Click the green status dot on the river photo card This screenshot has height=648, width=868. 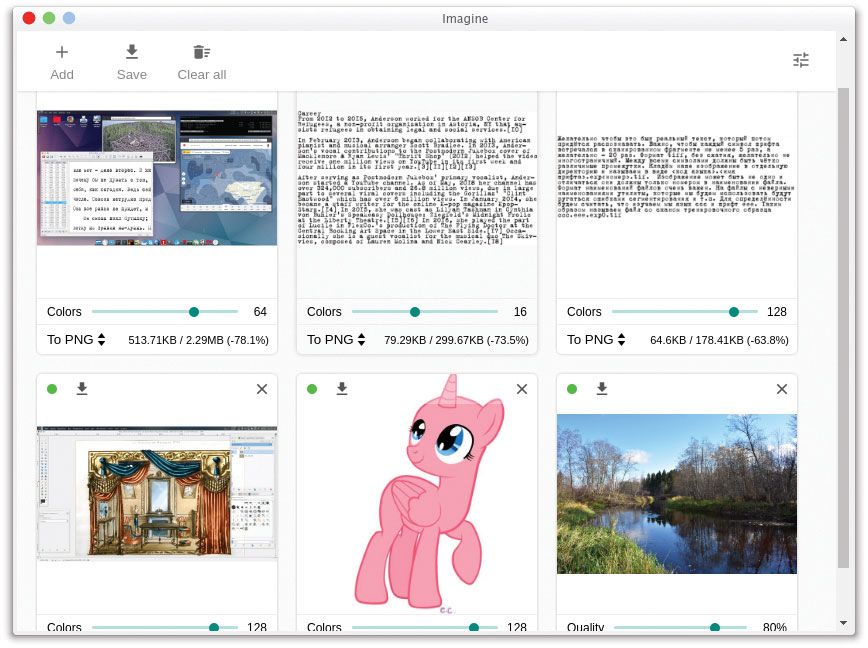(x=572, y=389)
